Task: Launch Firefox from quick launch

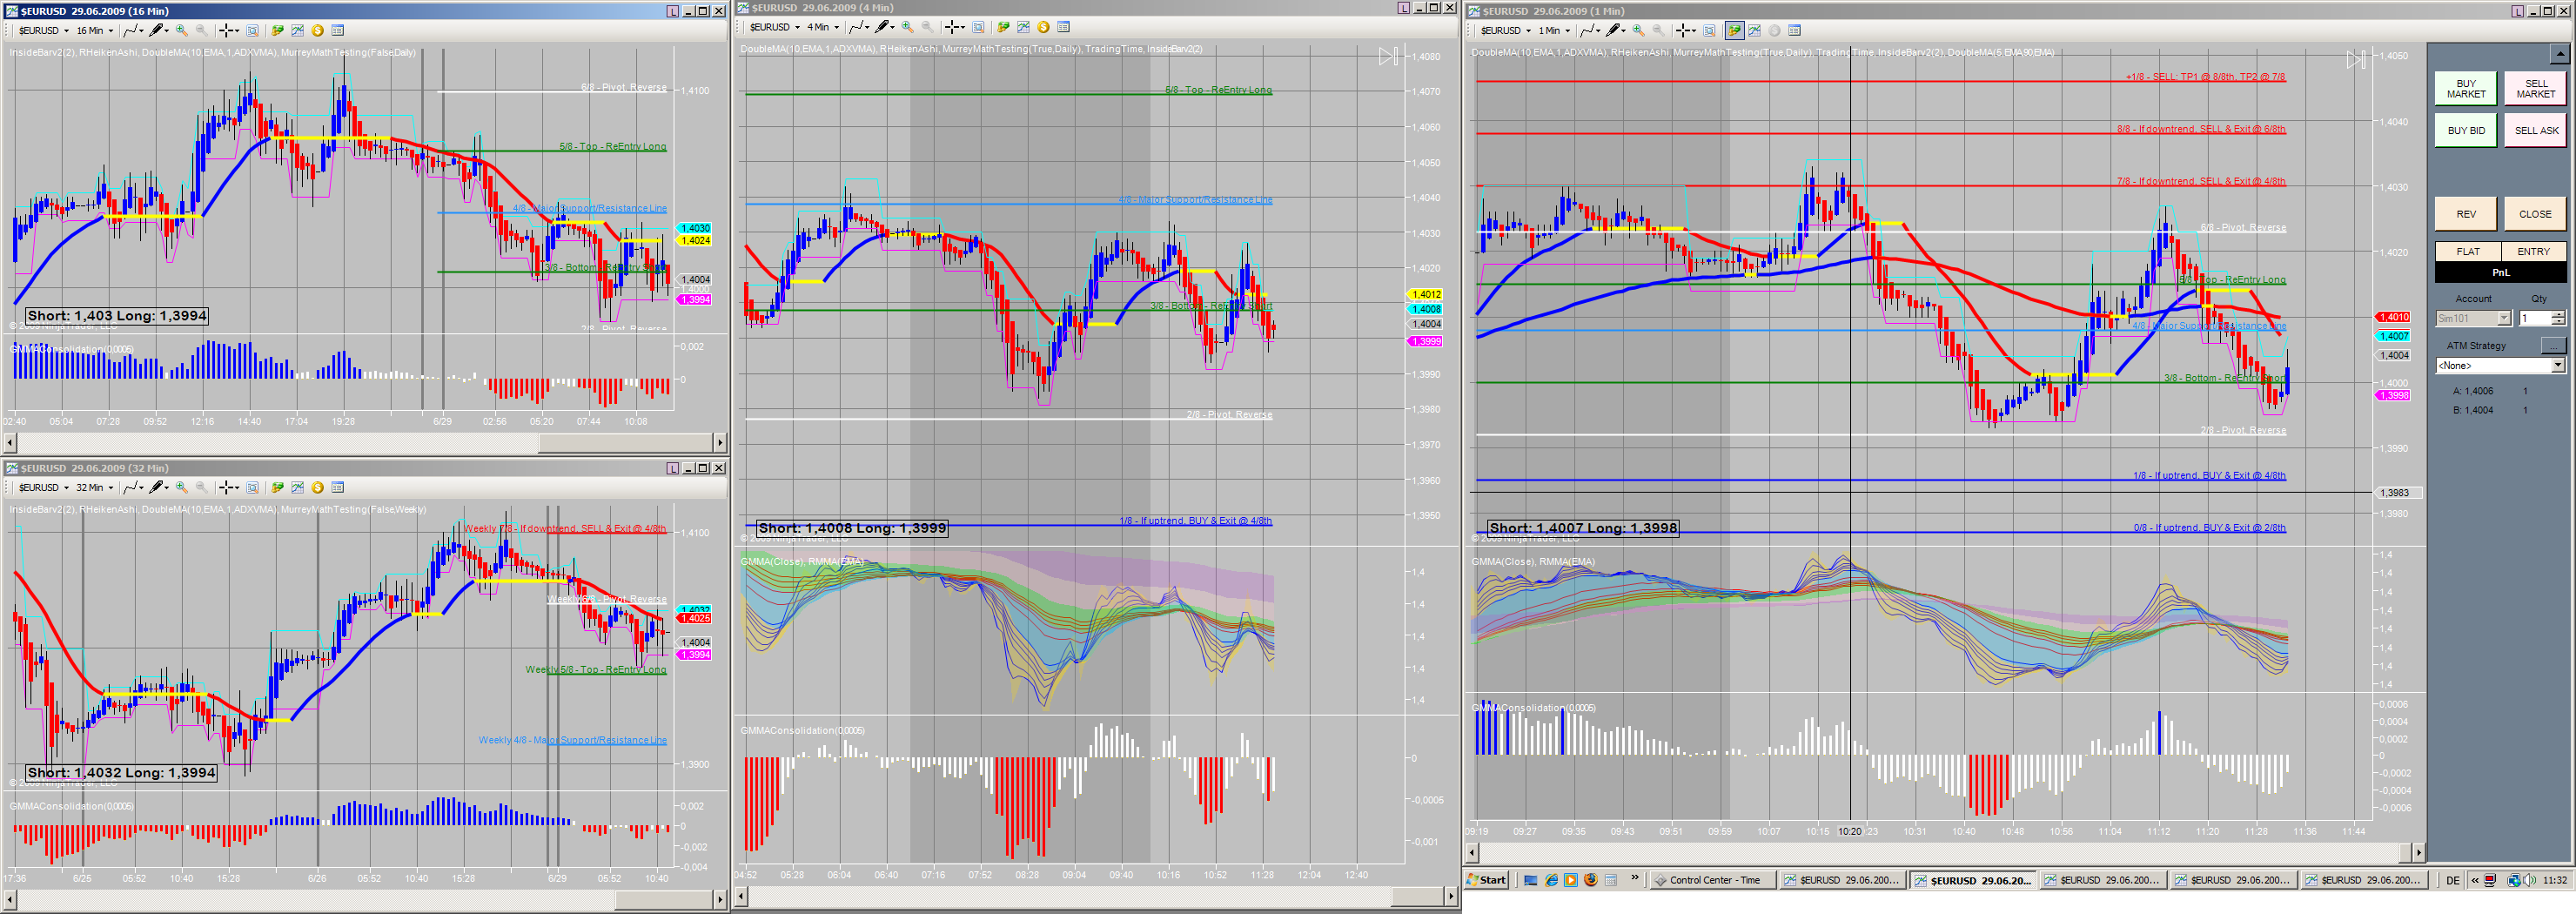Action: pos(1590,880)
